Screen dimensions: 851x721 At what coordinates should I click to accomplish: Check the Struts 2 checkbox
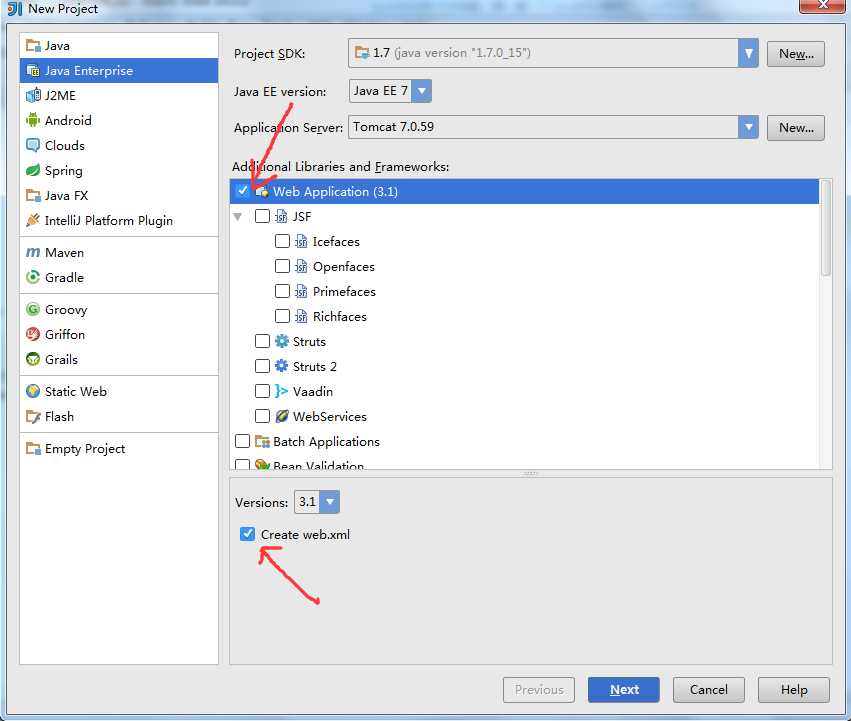click(262, 366)
